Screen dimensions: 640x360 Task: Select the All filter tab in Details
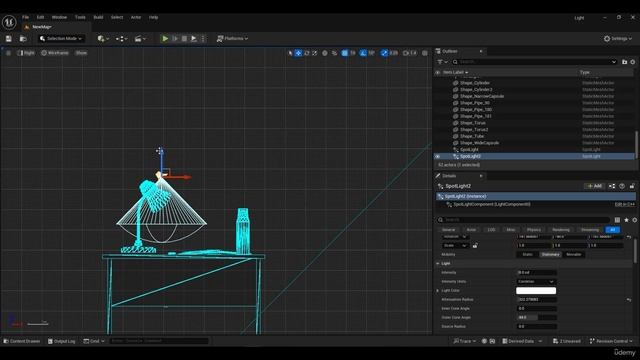pyautogui.click(x=612, y=230)
